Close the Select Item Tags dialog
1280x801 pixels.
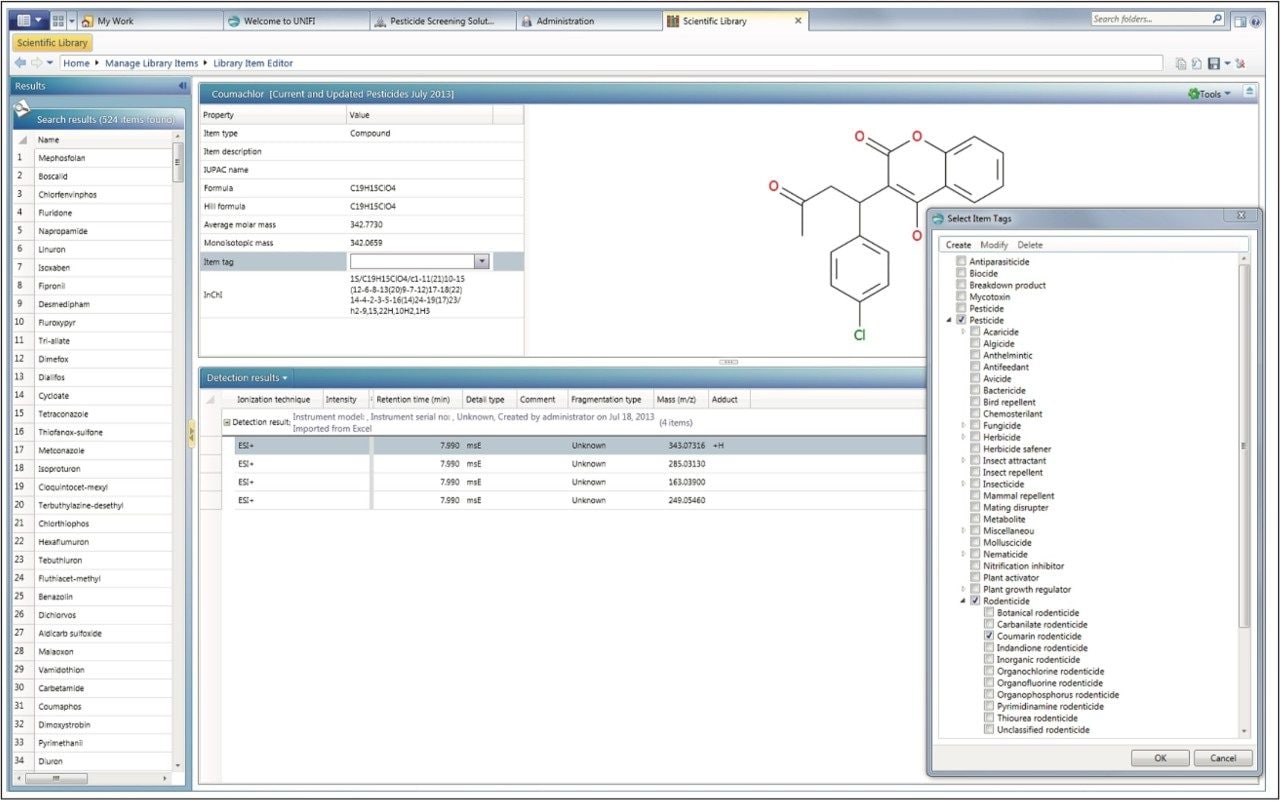(x=1240, y=216)
